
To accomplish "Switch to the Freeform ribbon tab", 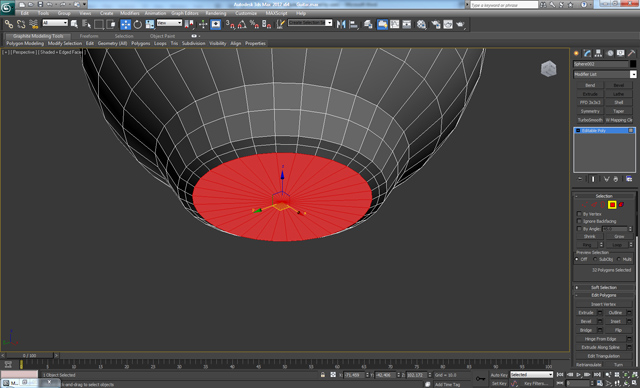I will (x=89, y=36).
